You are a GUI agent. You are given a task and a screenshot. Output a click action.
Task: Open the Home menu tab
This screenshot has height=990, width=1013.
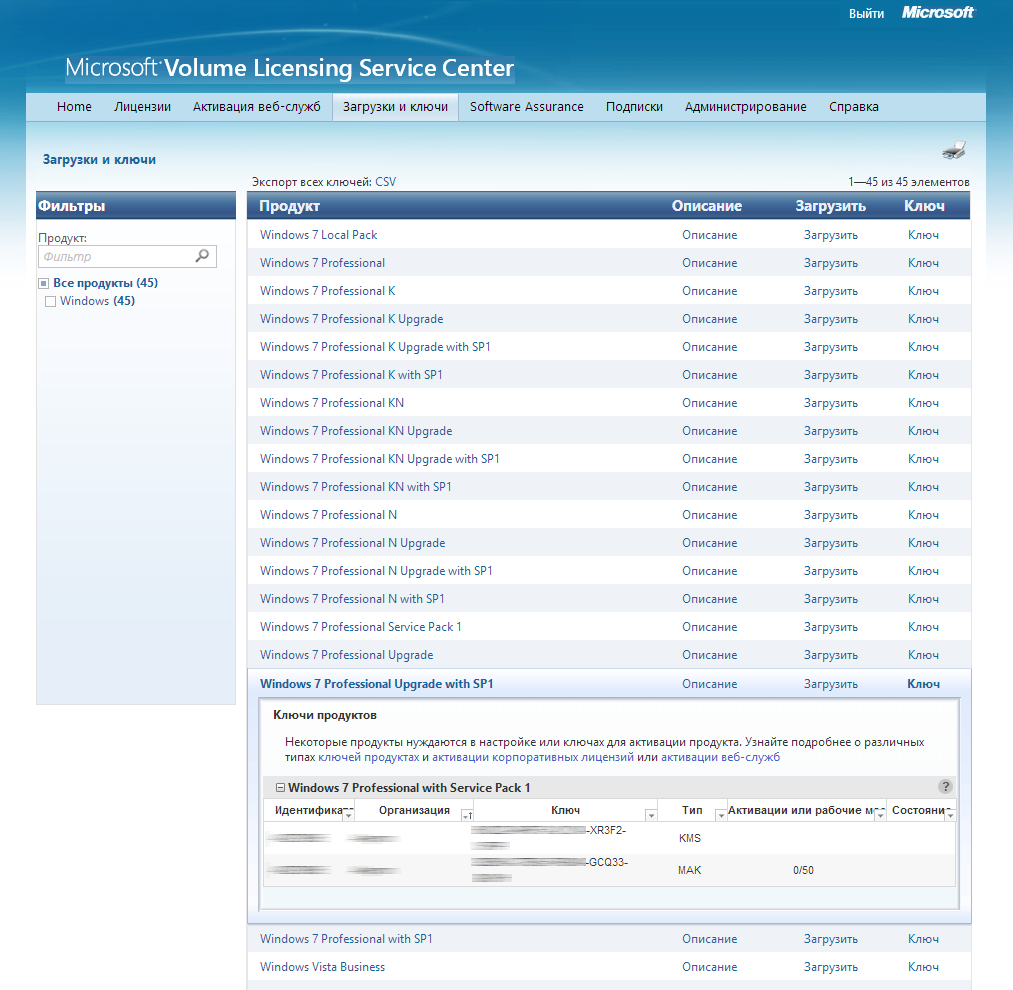74,107
